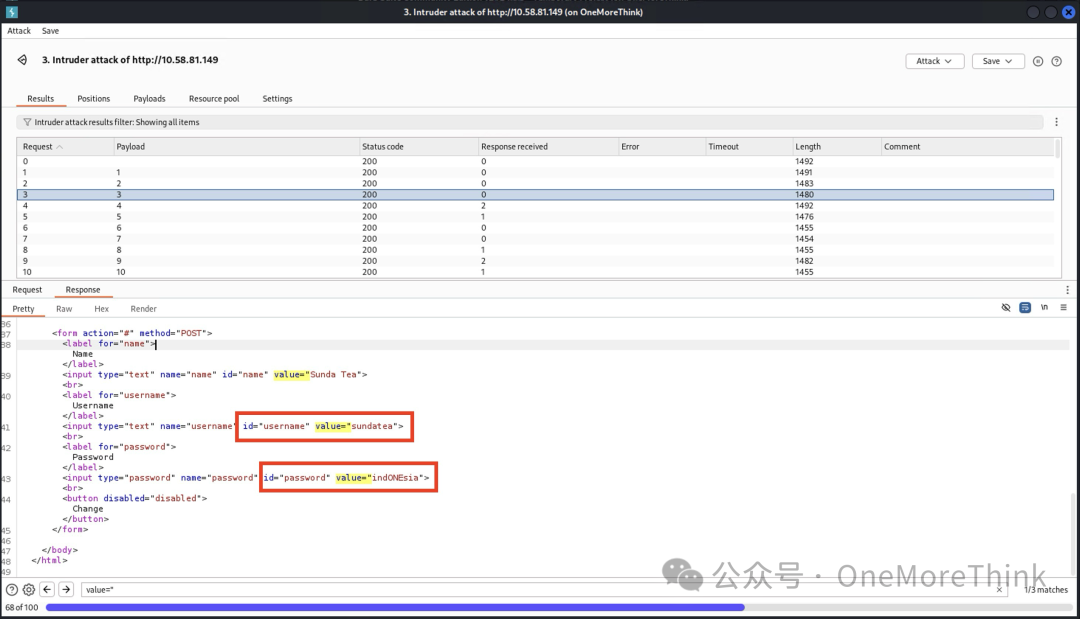
Task: Select result row with payload 6
Action: [x=535, y=227]
